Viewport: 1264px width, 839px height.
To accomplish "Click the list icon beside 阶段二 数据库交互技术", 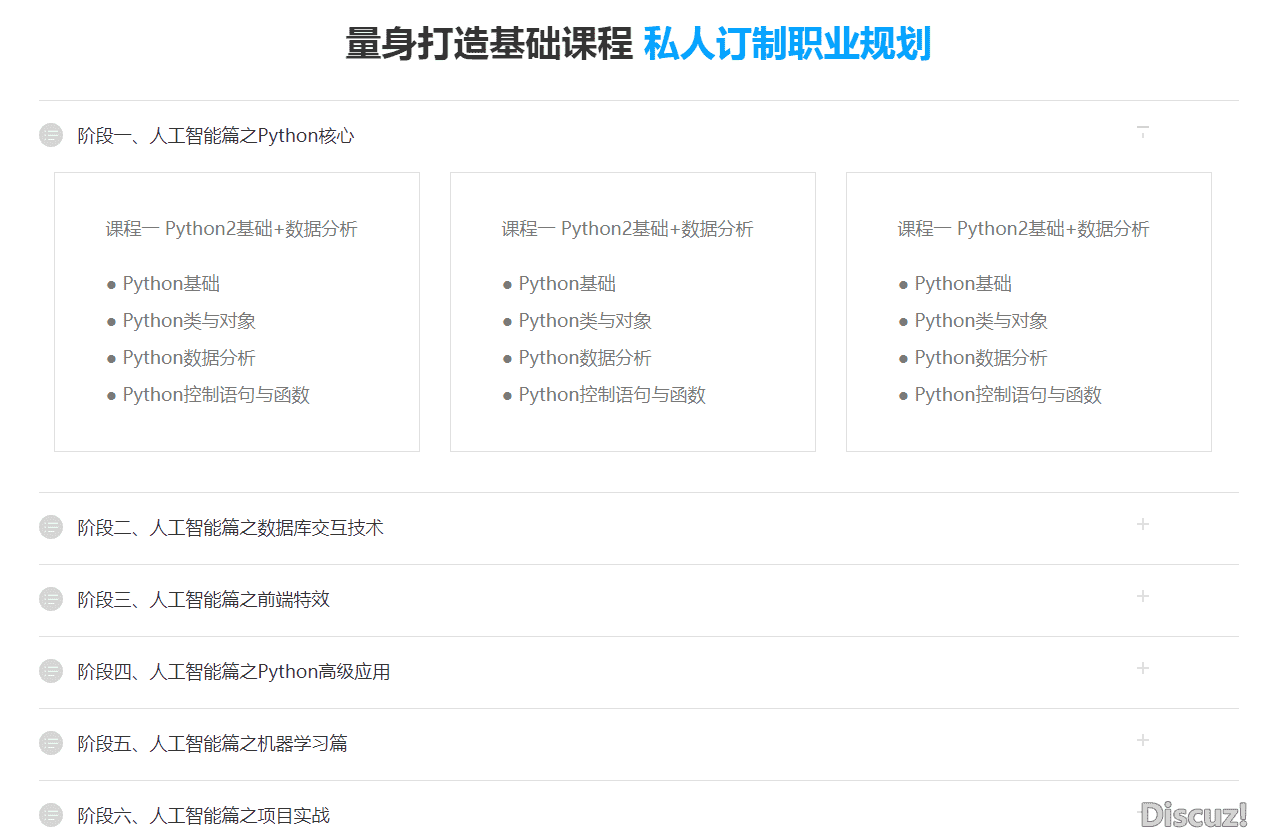I will [x=51, y=527].
